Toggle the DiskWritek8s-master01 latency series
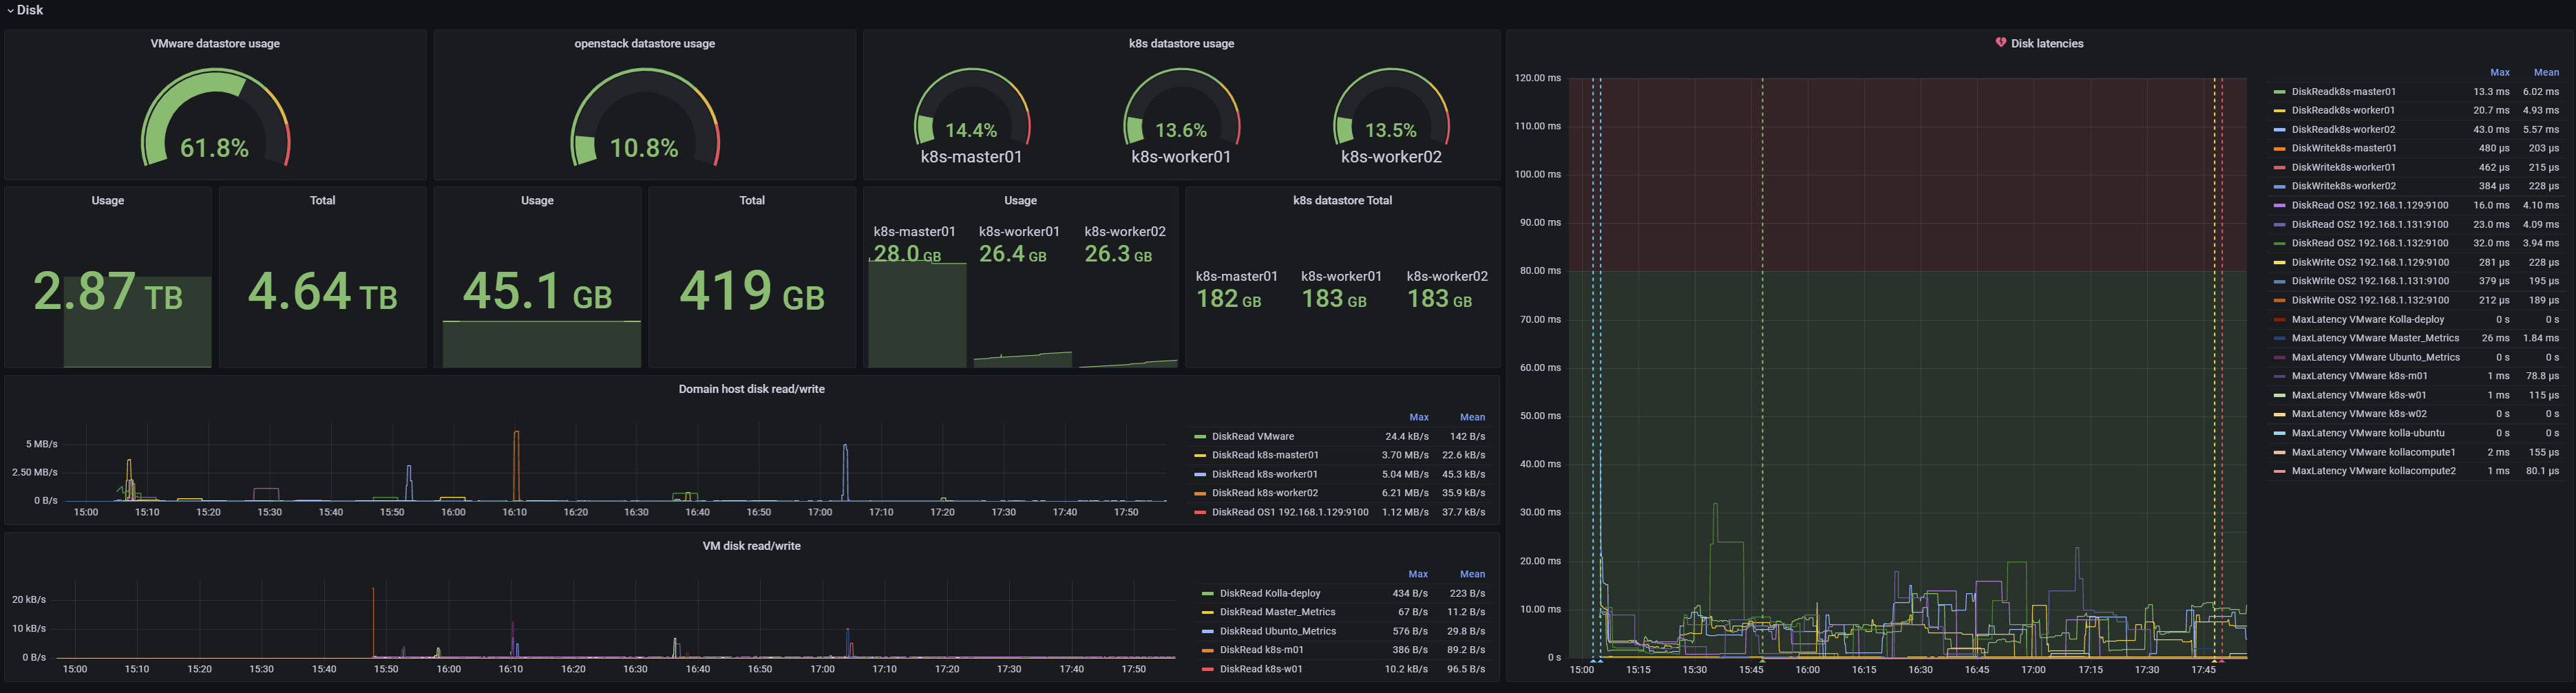Viewport: 2576px width, 693px height. pyautogui.click(x=2344, y=148)
